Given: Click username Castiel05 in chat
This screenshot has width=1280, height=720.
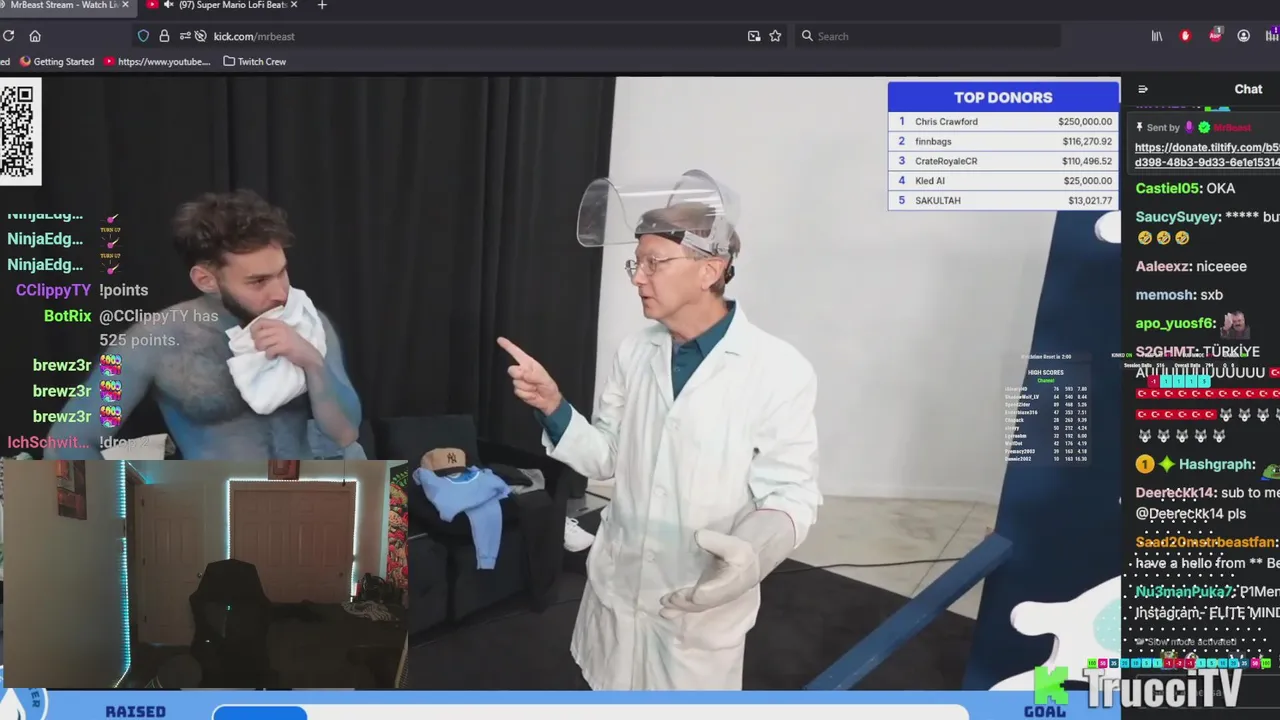Looking at the screenshot, I should click(x=1168, y=188).
